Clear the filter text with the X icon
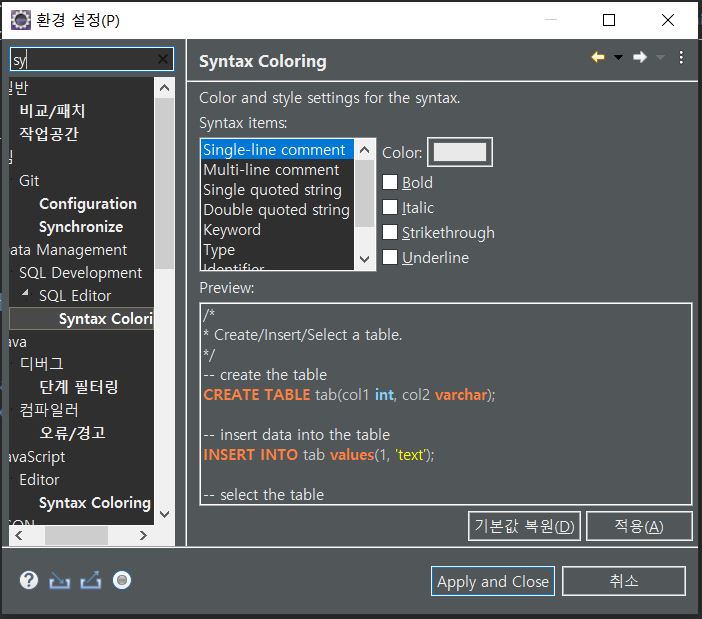The width and height of the screenshot is (702, 619). [163, 59]
